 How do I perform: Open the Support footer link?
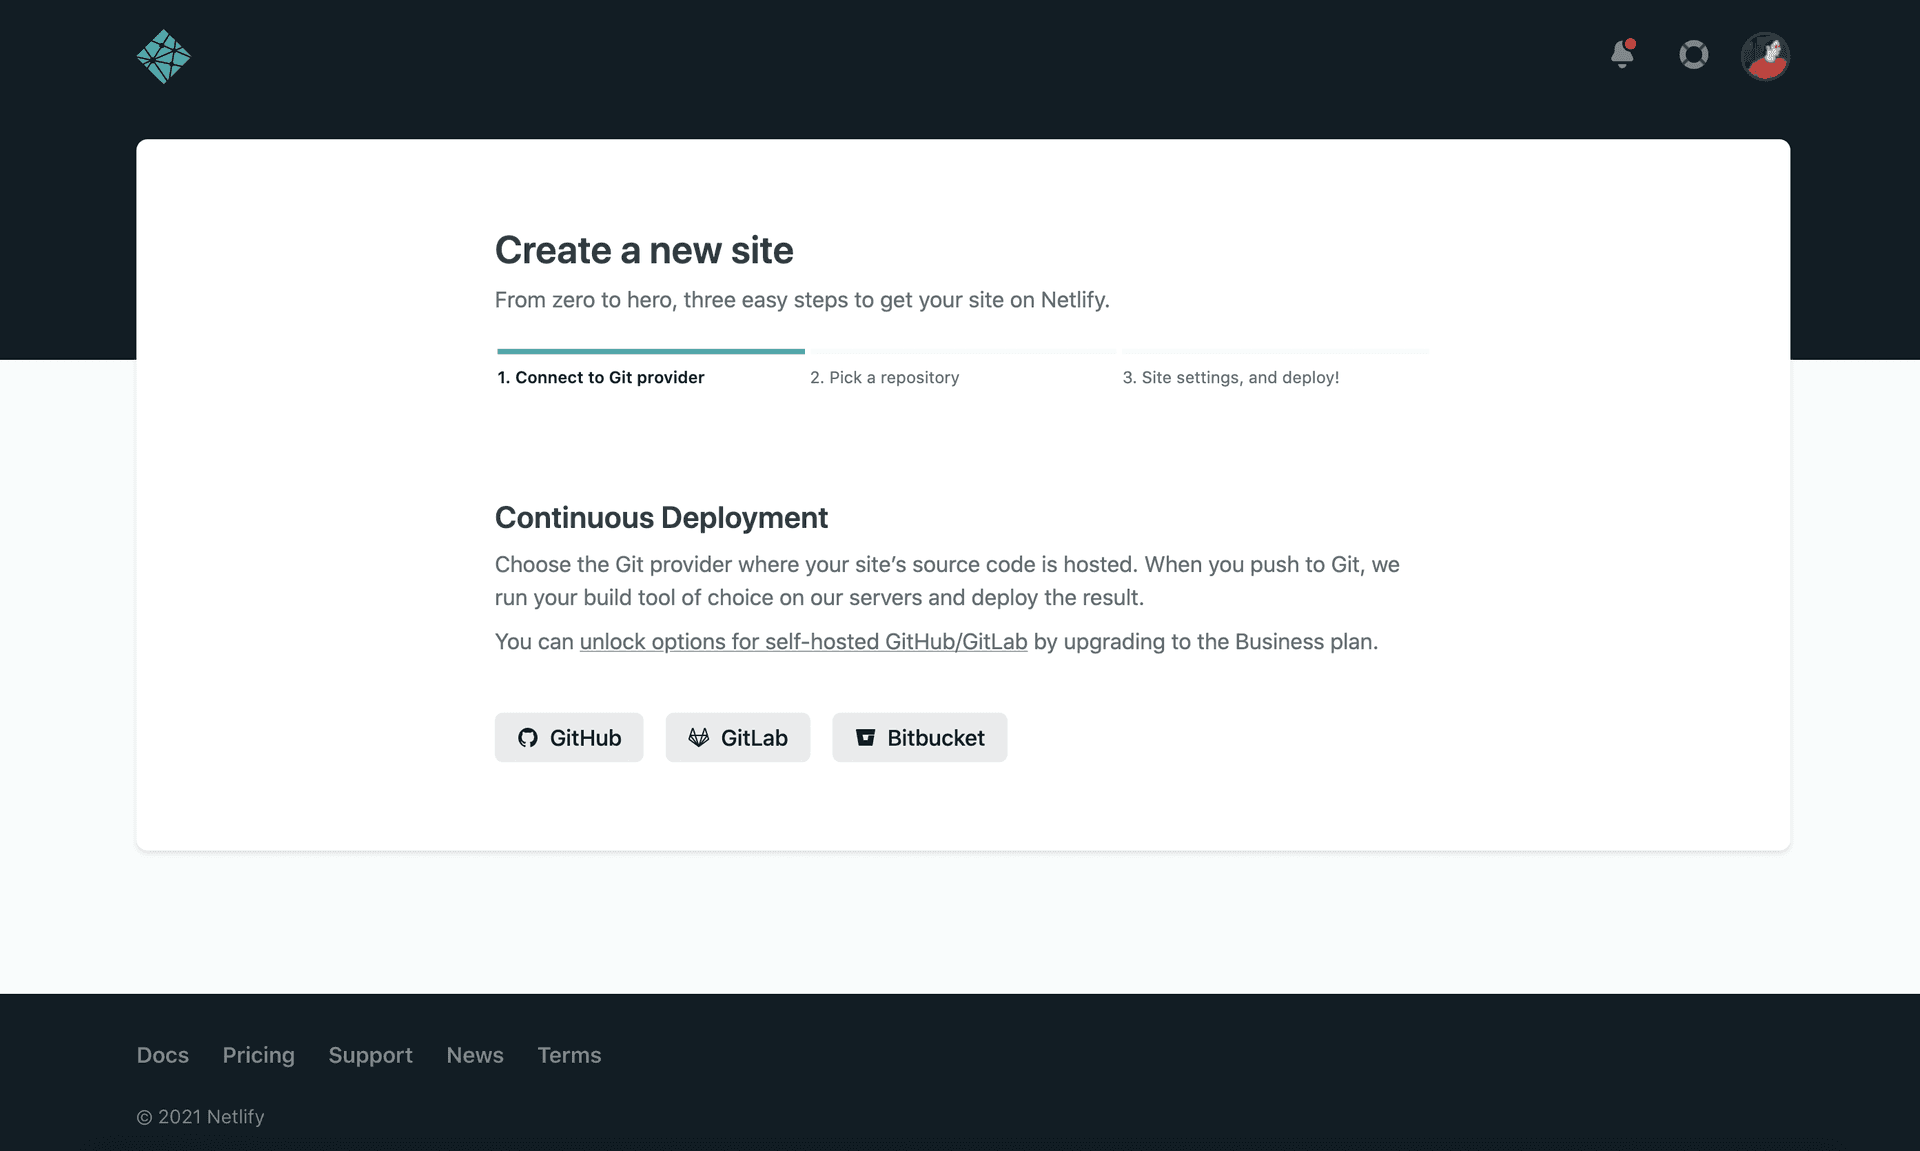coord(370,1055)
